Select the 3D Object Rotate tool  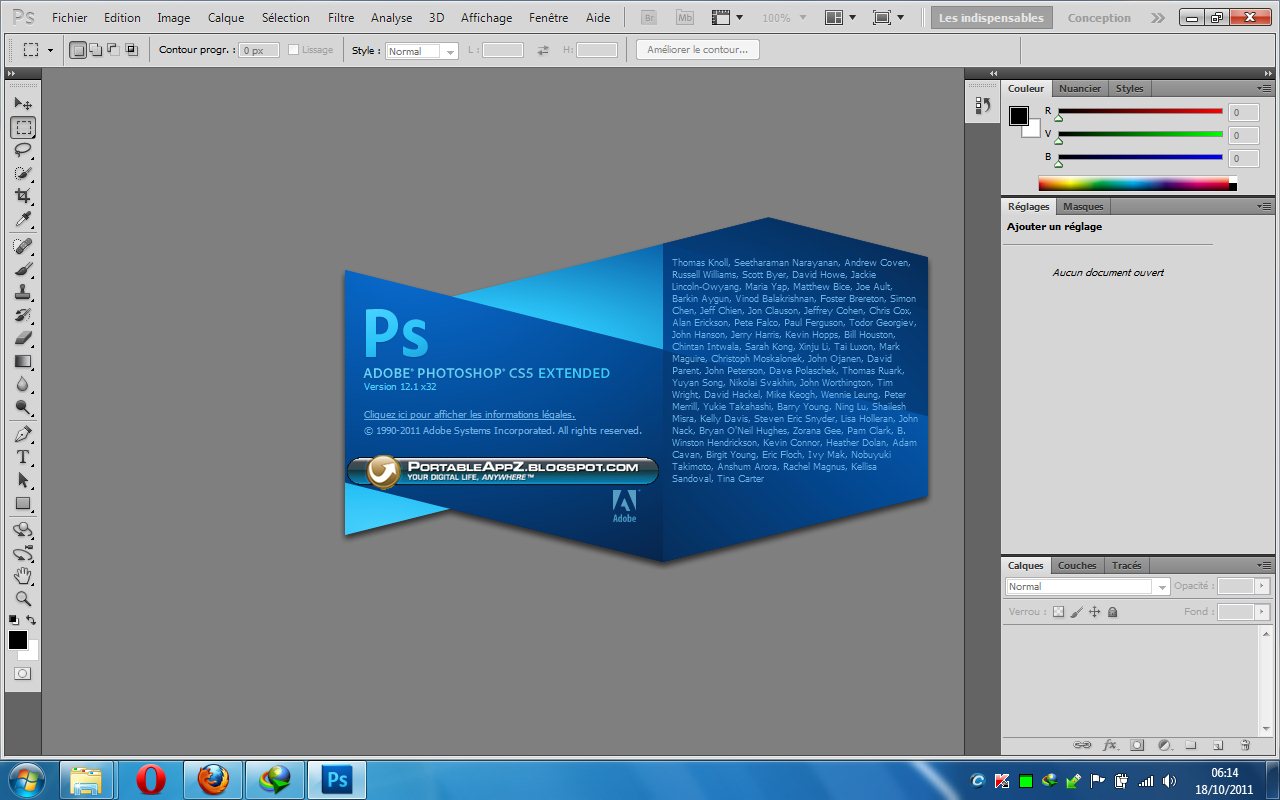point(23,530)
